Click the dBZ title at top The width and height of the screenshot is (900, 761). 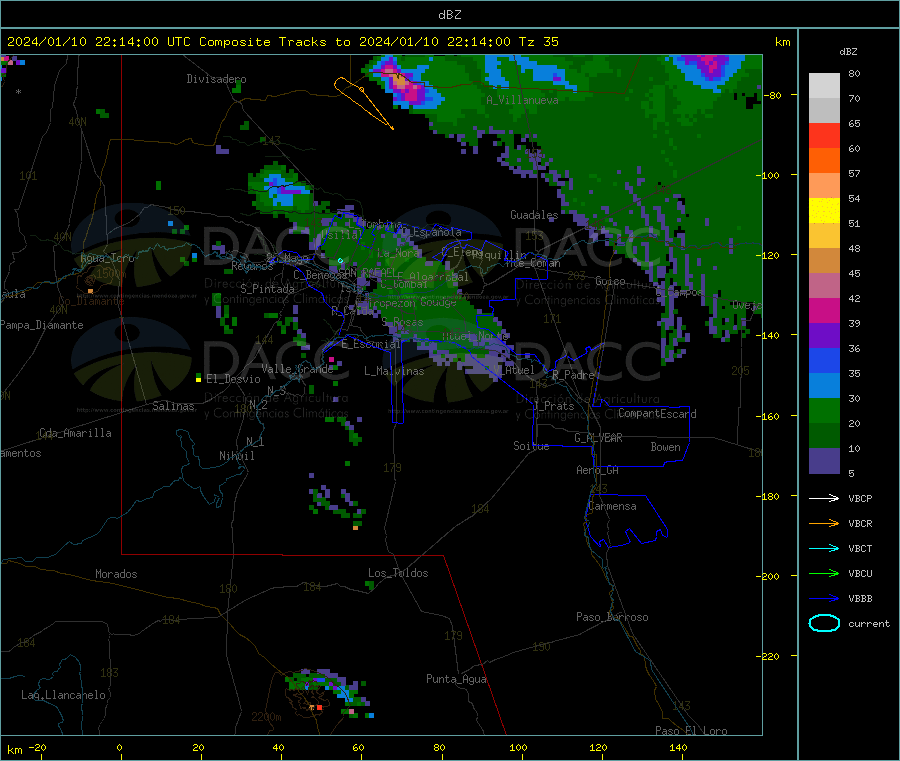449,15
